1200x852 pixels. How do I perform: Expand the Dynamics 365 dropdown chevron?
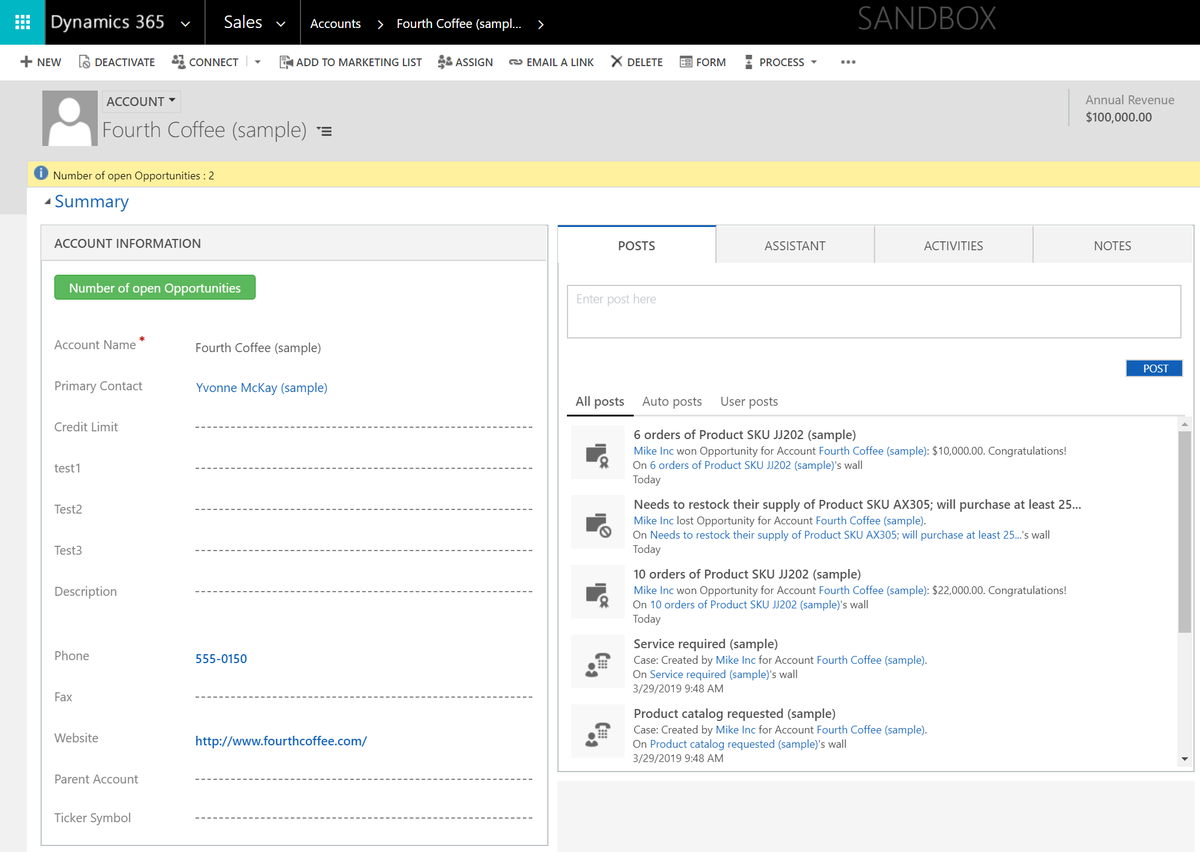185,23
